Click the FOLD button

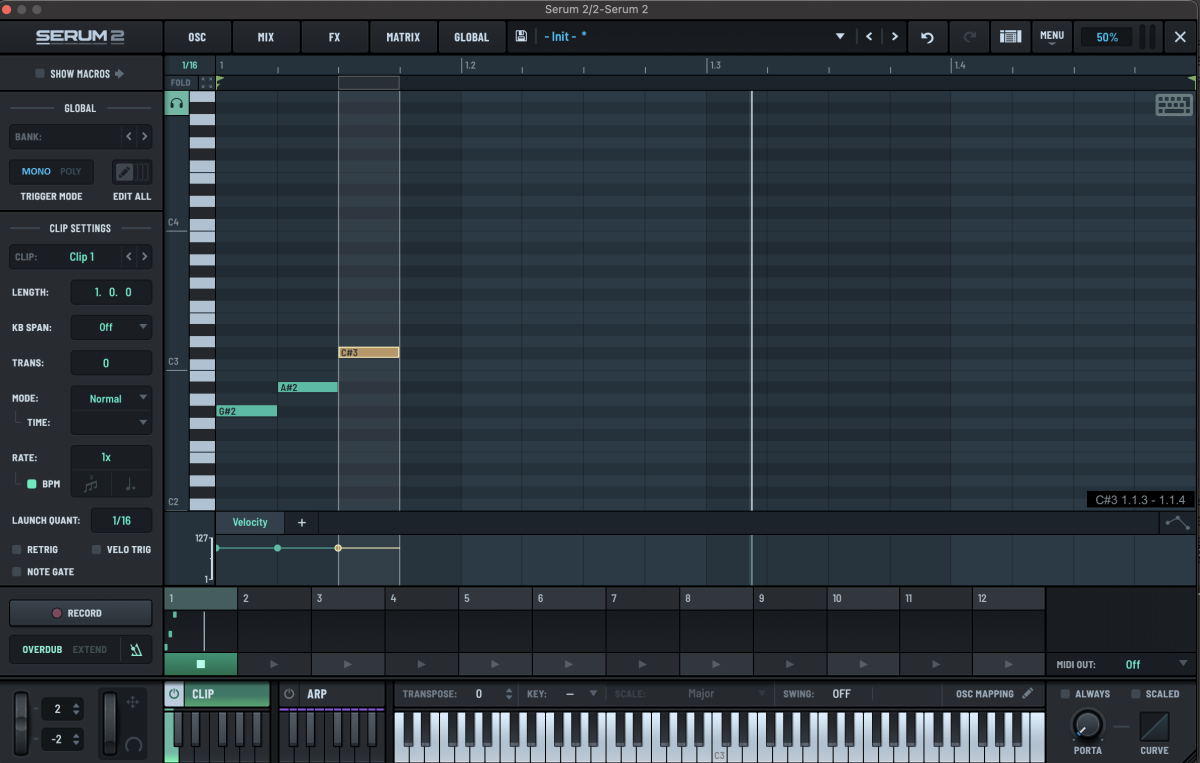180,83
